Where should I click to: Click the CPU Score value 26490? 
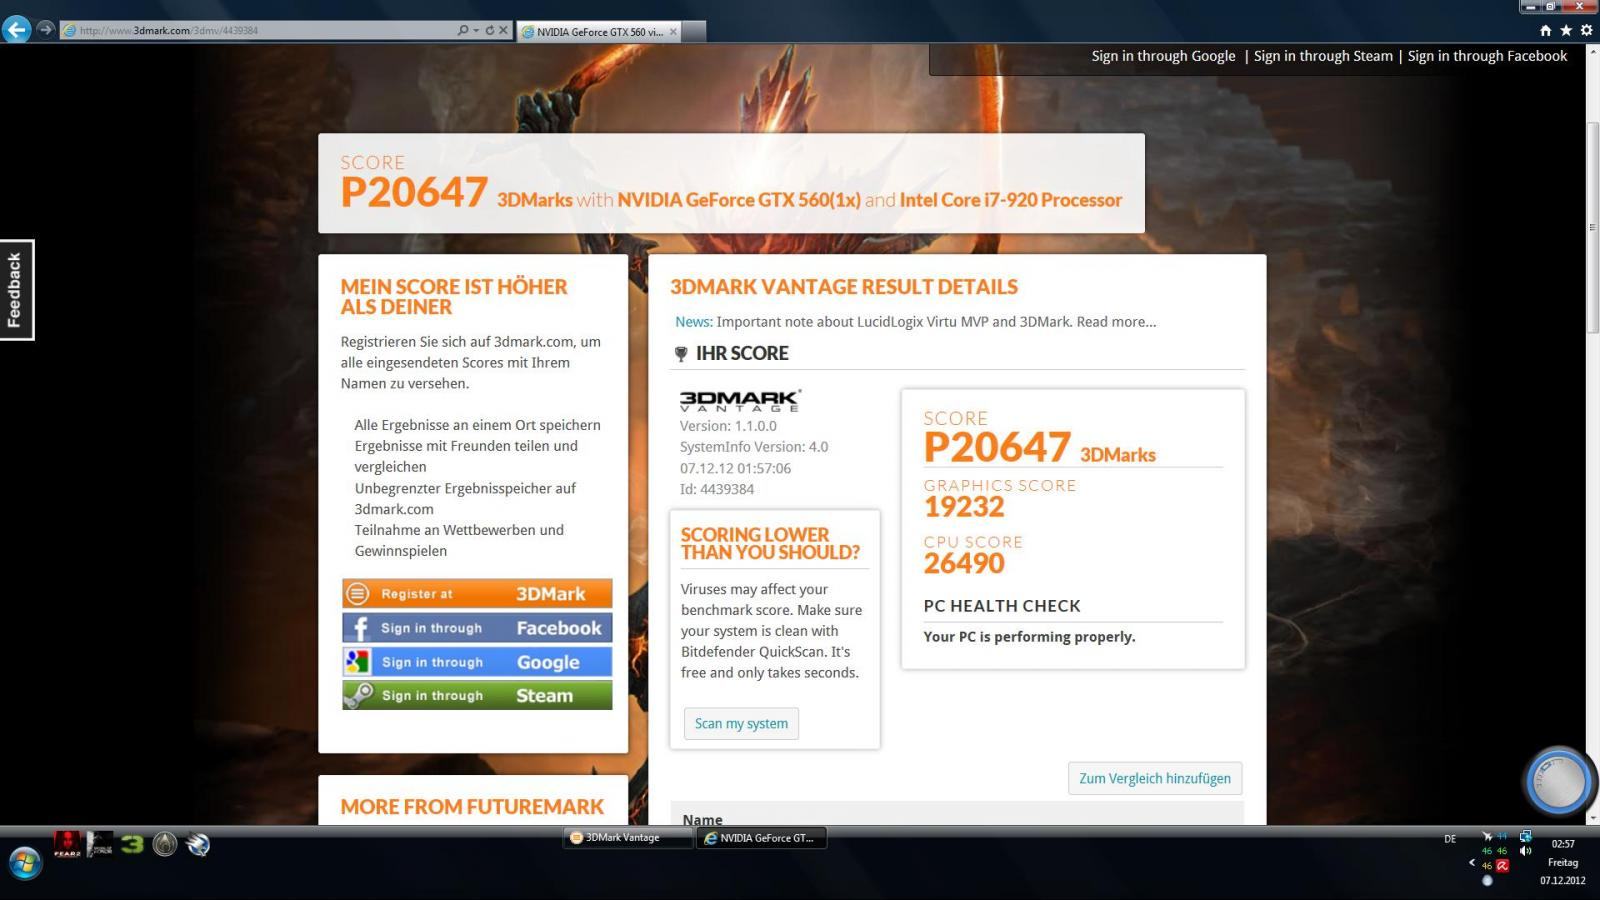pos(964,563)
